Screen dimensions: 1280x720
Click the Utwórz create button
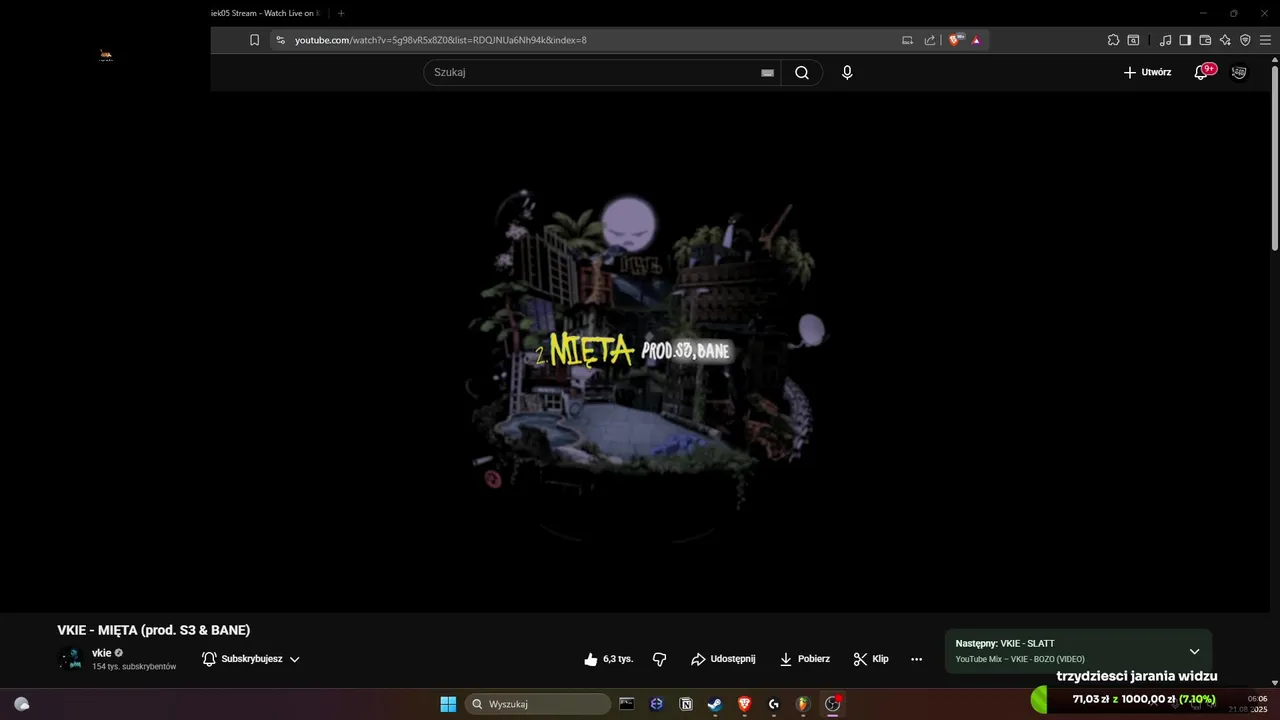(1147, 72)
